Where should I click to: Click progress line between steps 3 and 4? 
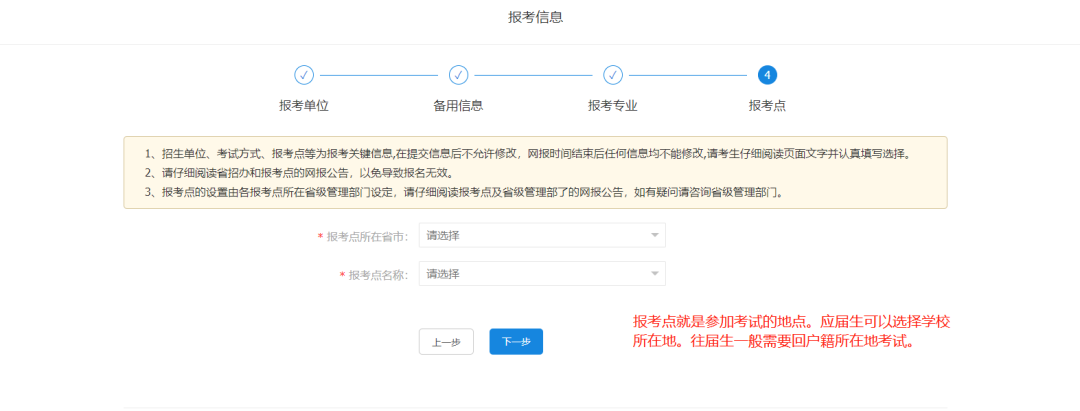[690, 75]
